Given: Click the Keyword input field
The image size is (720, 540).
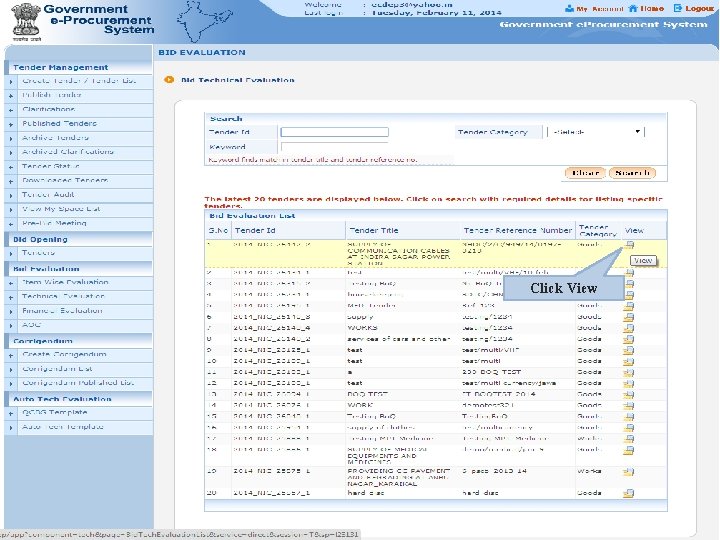Looking at the screenshot, I should (x=334, y=147).
